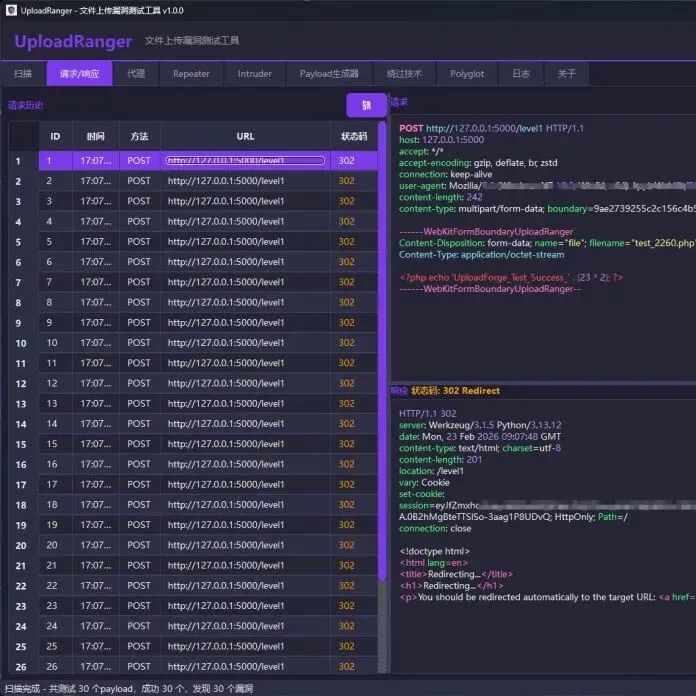This screenshot has width=696, height=696.
Task: Click the 302 status cell in row 11
Action: coord(354,363)
